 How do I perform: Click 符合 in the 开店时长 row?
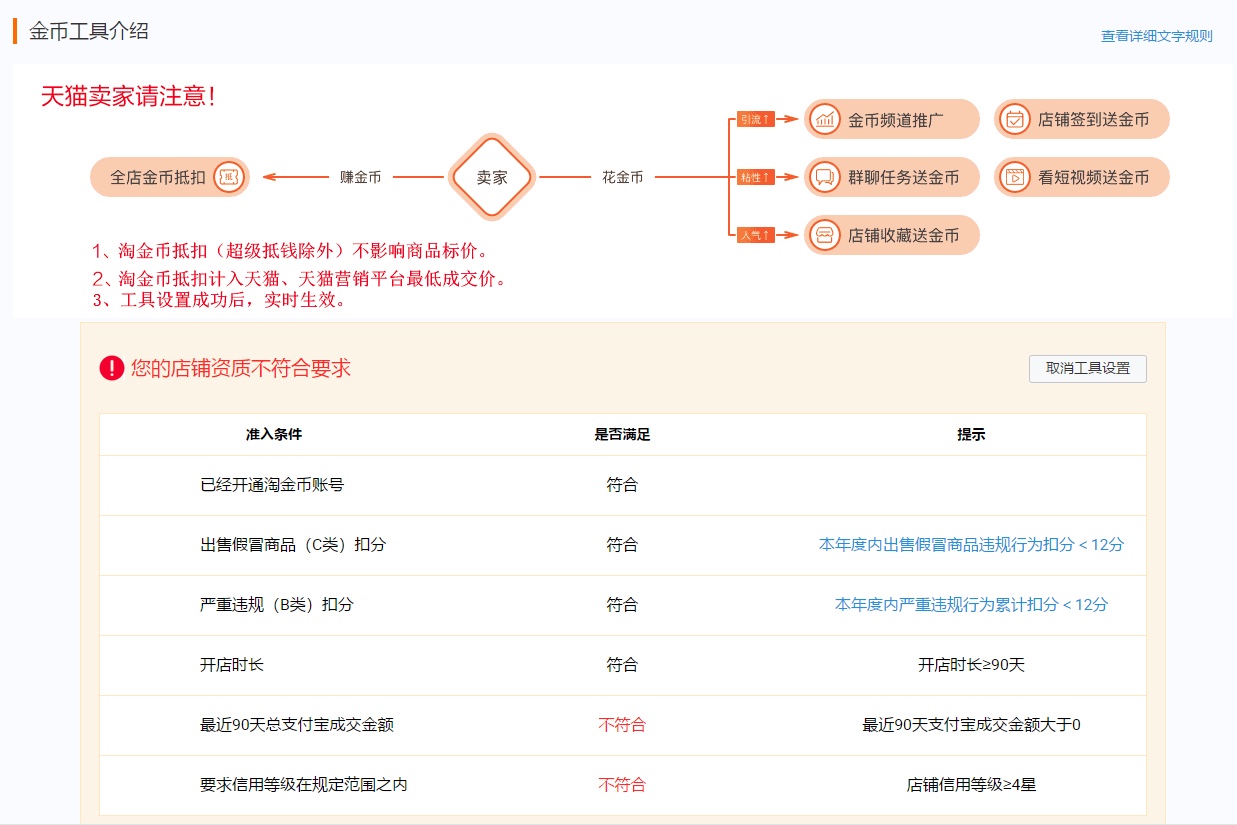622,665
